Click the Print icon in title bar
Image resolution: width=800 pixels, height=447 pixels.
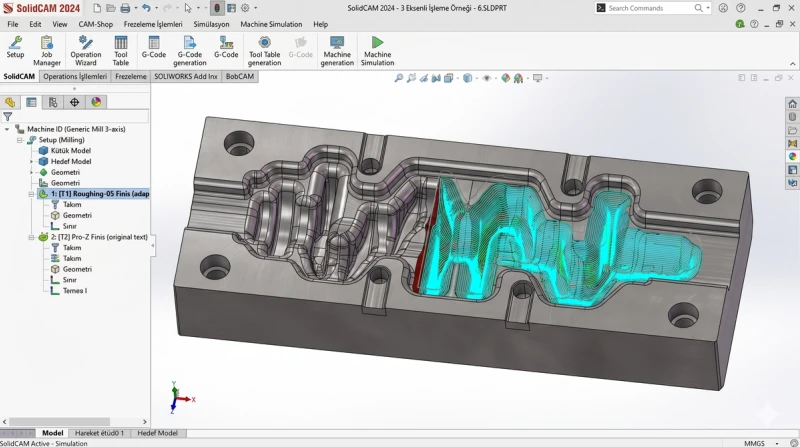pos(125,8)
